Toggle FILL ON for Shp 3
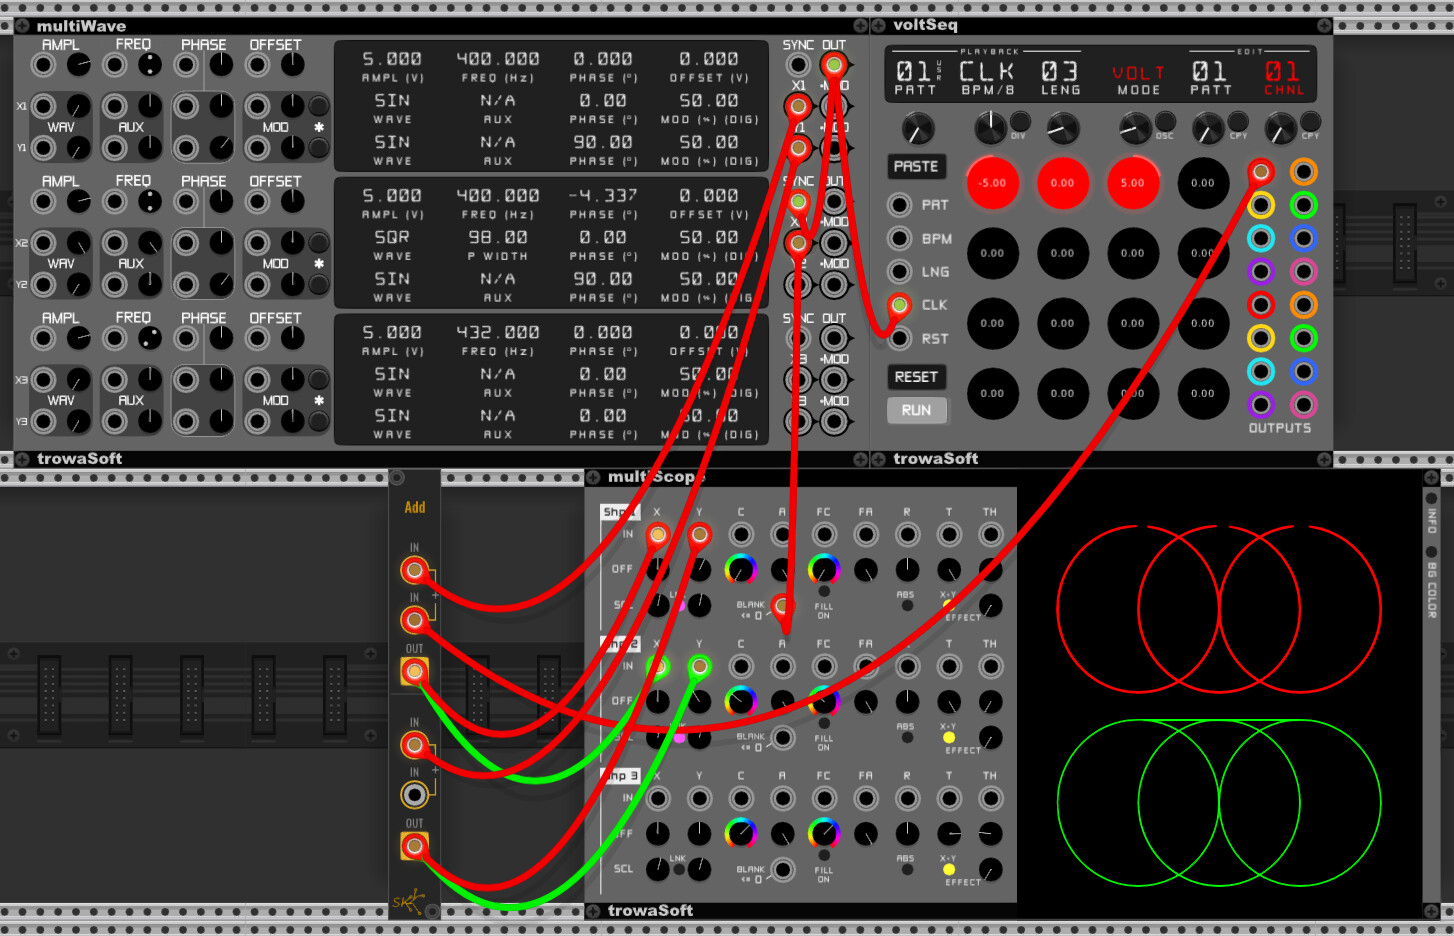The height and width of the screenshot is (936, 1454). pyautogui.click(x=824, y=855)
